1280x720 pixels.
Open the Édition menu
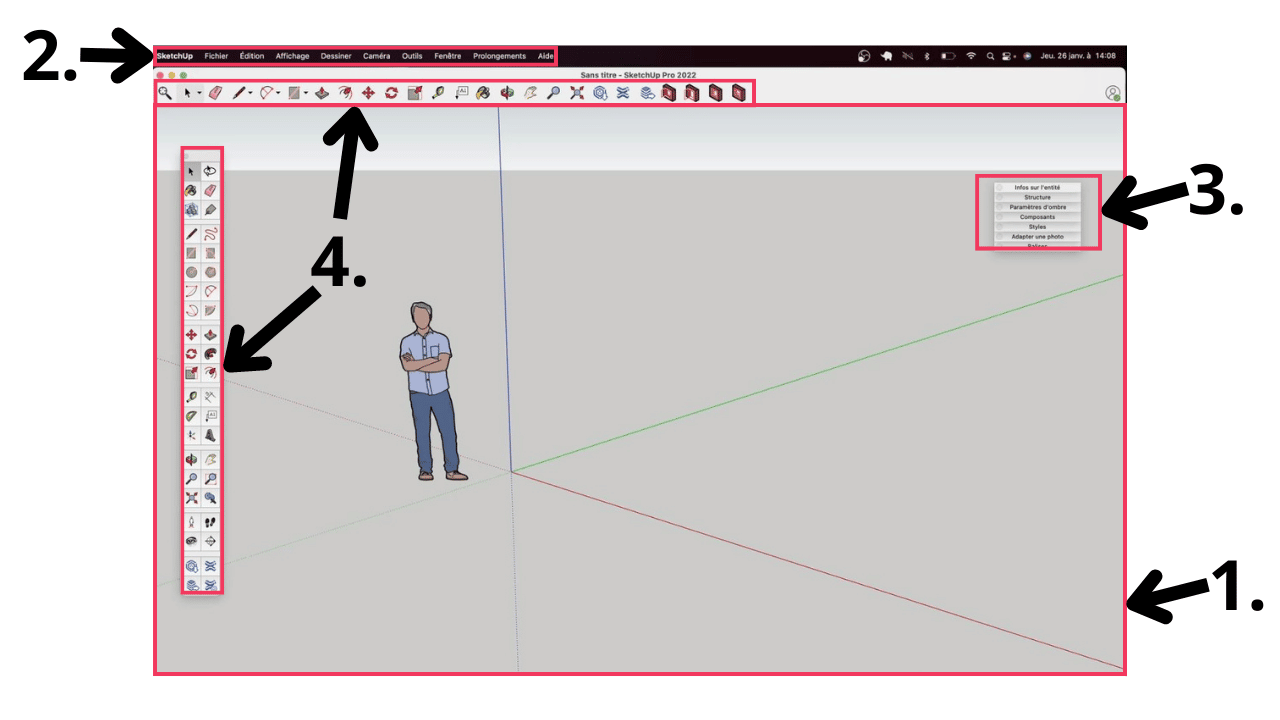(252, 56)
